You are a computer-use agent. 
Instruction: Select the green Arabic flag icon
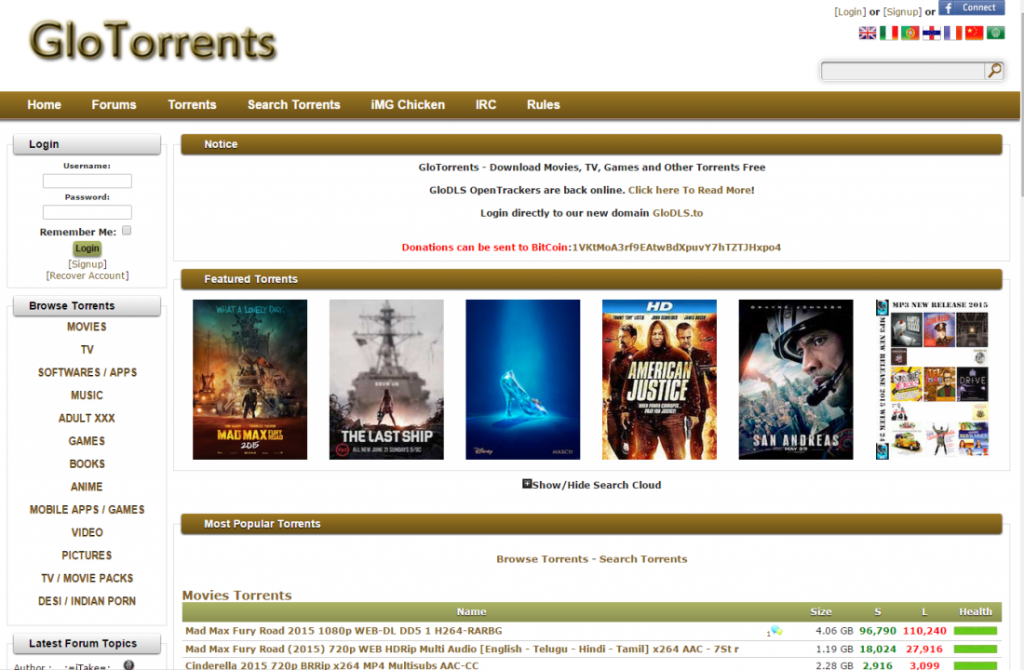point(995,33)
